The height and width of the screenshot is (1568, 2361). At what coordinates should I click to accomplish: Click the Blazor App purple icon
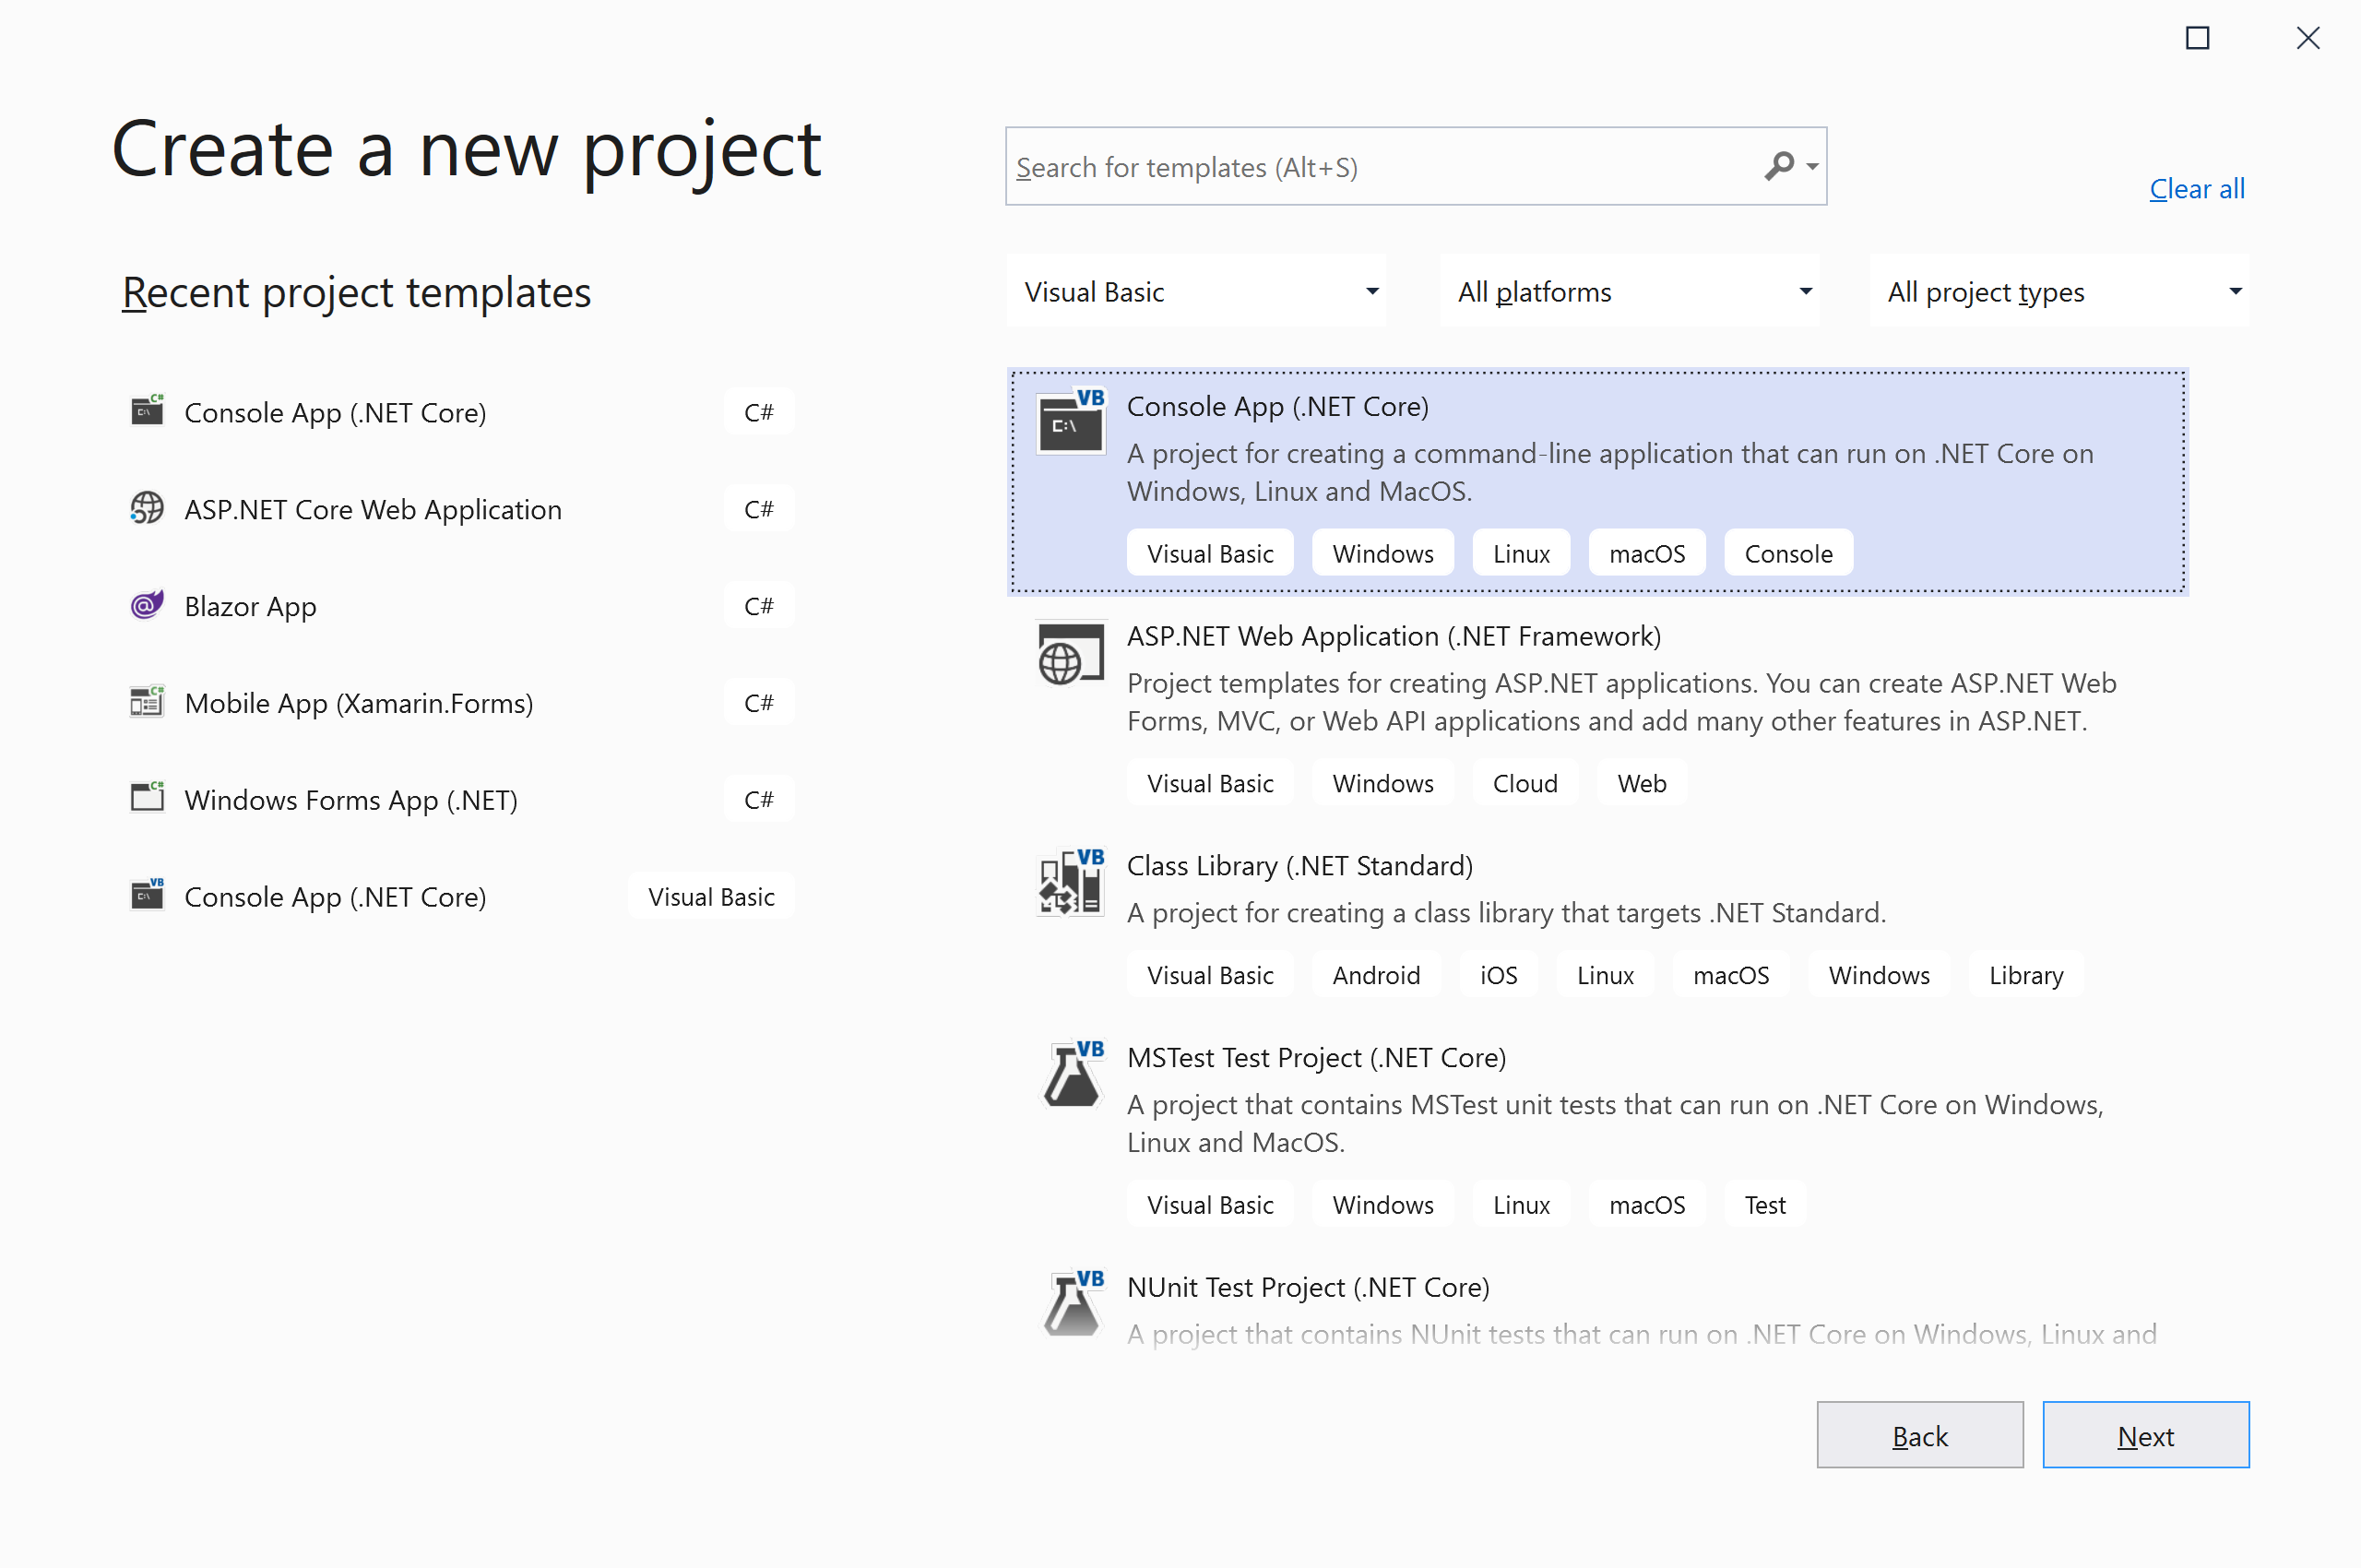(x=147, y=605)
